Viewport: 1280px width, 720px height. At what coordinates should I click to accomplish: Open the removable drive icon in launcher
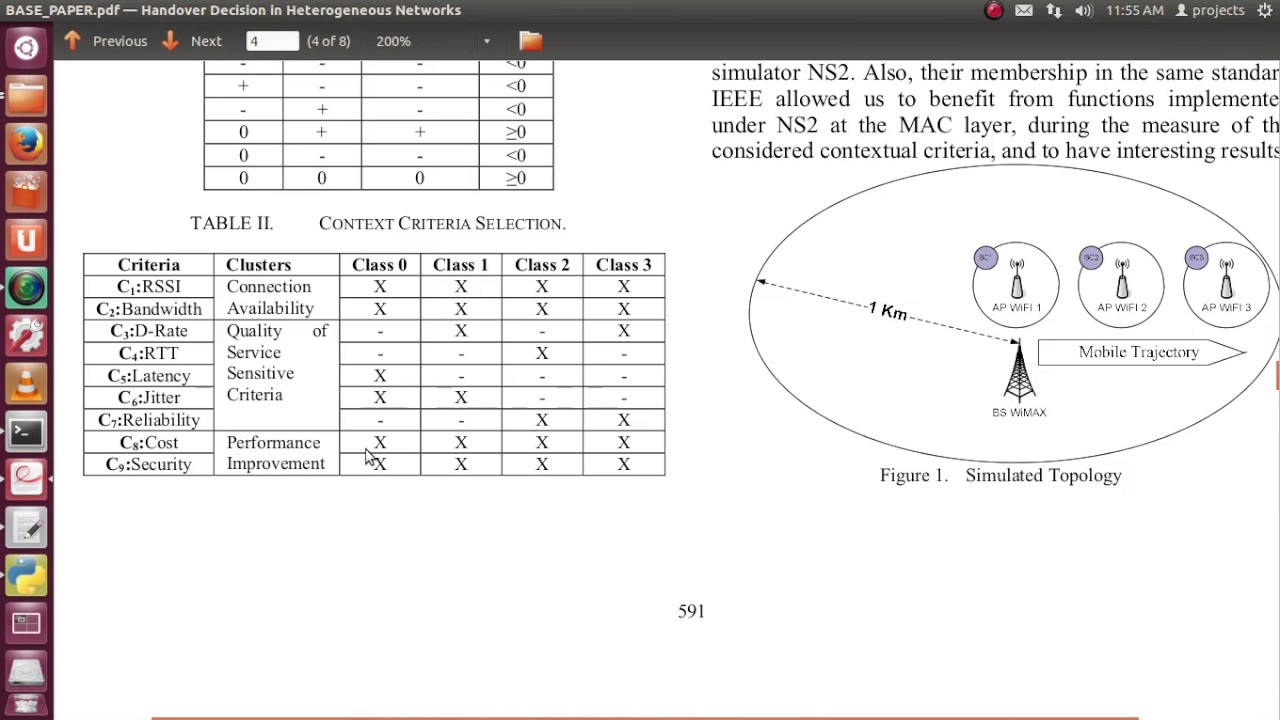pos(26,672)
